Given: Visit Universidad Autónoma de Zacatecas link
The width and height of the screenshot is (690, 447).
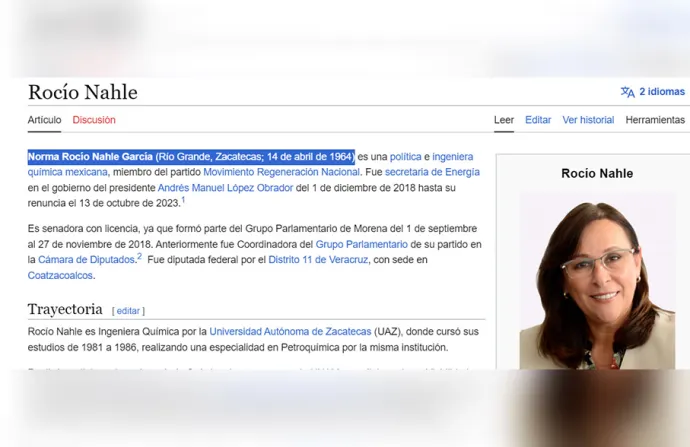Looking at the screenshot, I should click(290, 331).
